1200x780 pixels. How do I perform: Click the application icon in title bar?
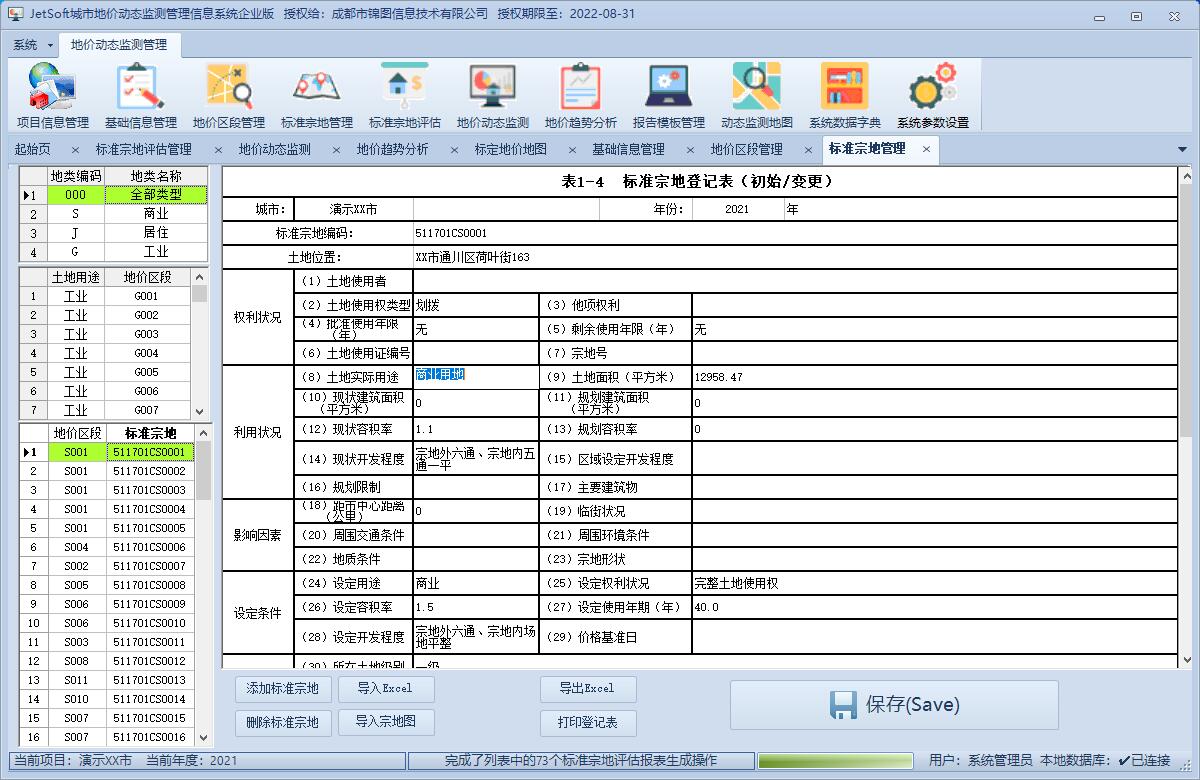pos(16,14)
